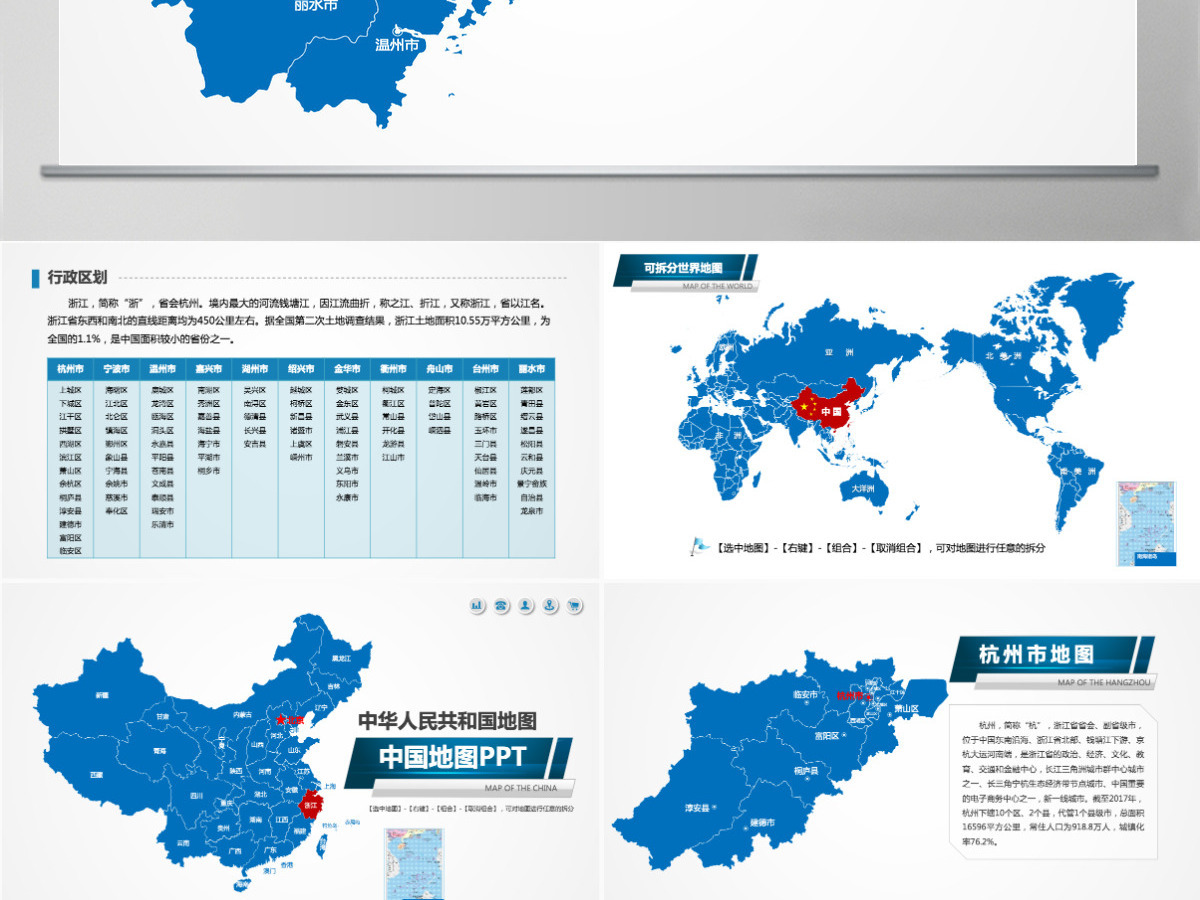Click the 黑龙江 label on China map
Screen dimensions: 1200x900
pos(339,658)
